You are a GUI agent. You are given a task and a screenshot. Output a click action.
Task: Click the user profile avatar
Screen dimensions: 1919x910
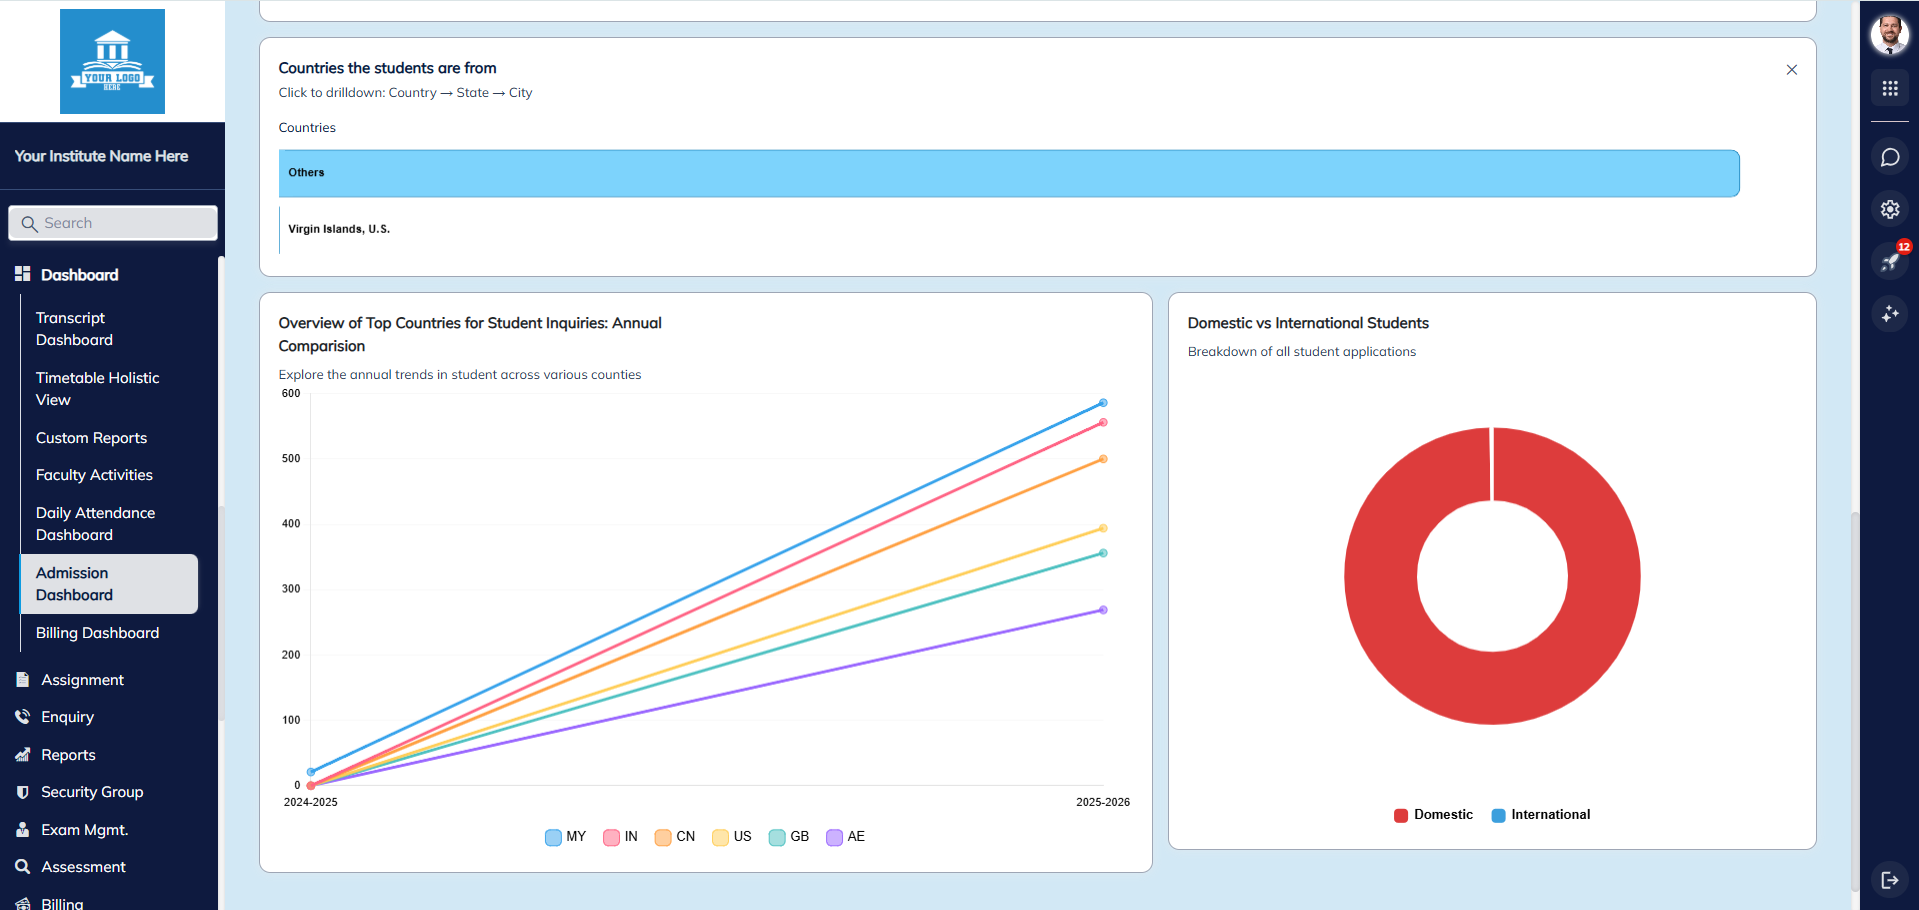point(1889,35)
